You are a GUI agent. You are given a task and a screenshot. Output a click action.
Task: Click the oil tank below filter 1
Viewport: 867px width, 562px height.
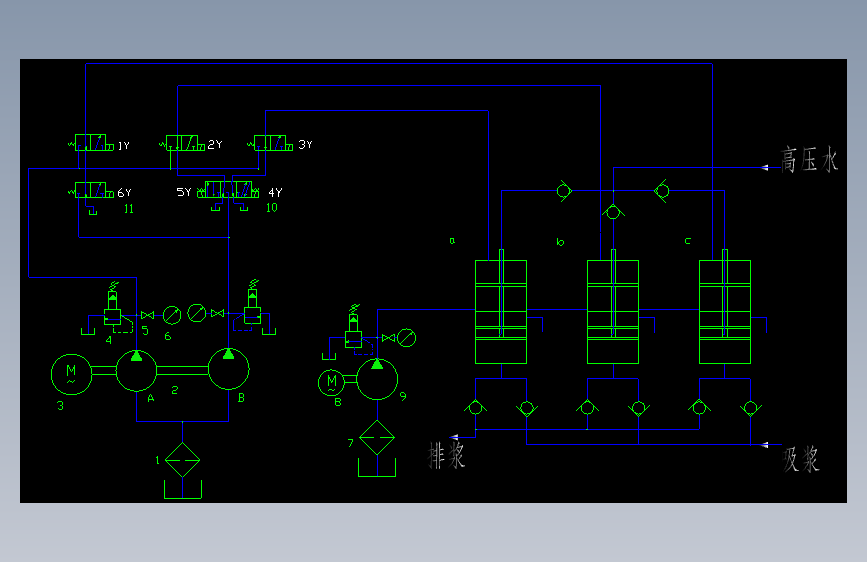(x=183, y=490)
